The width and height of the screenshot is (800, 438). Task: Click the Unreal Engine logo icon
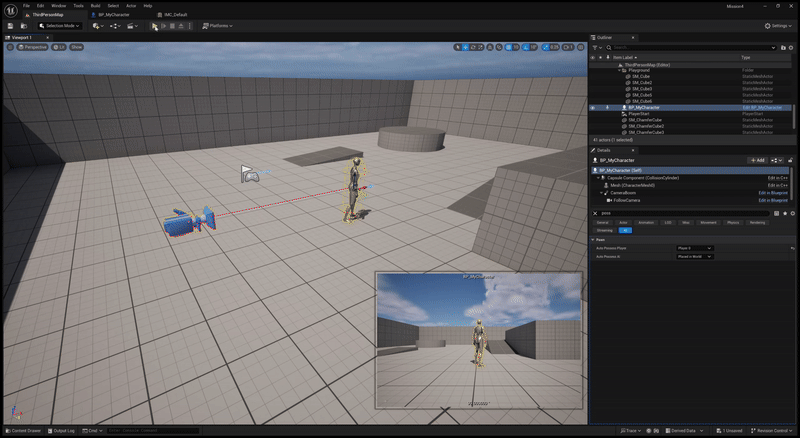pos(10,10)
